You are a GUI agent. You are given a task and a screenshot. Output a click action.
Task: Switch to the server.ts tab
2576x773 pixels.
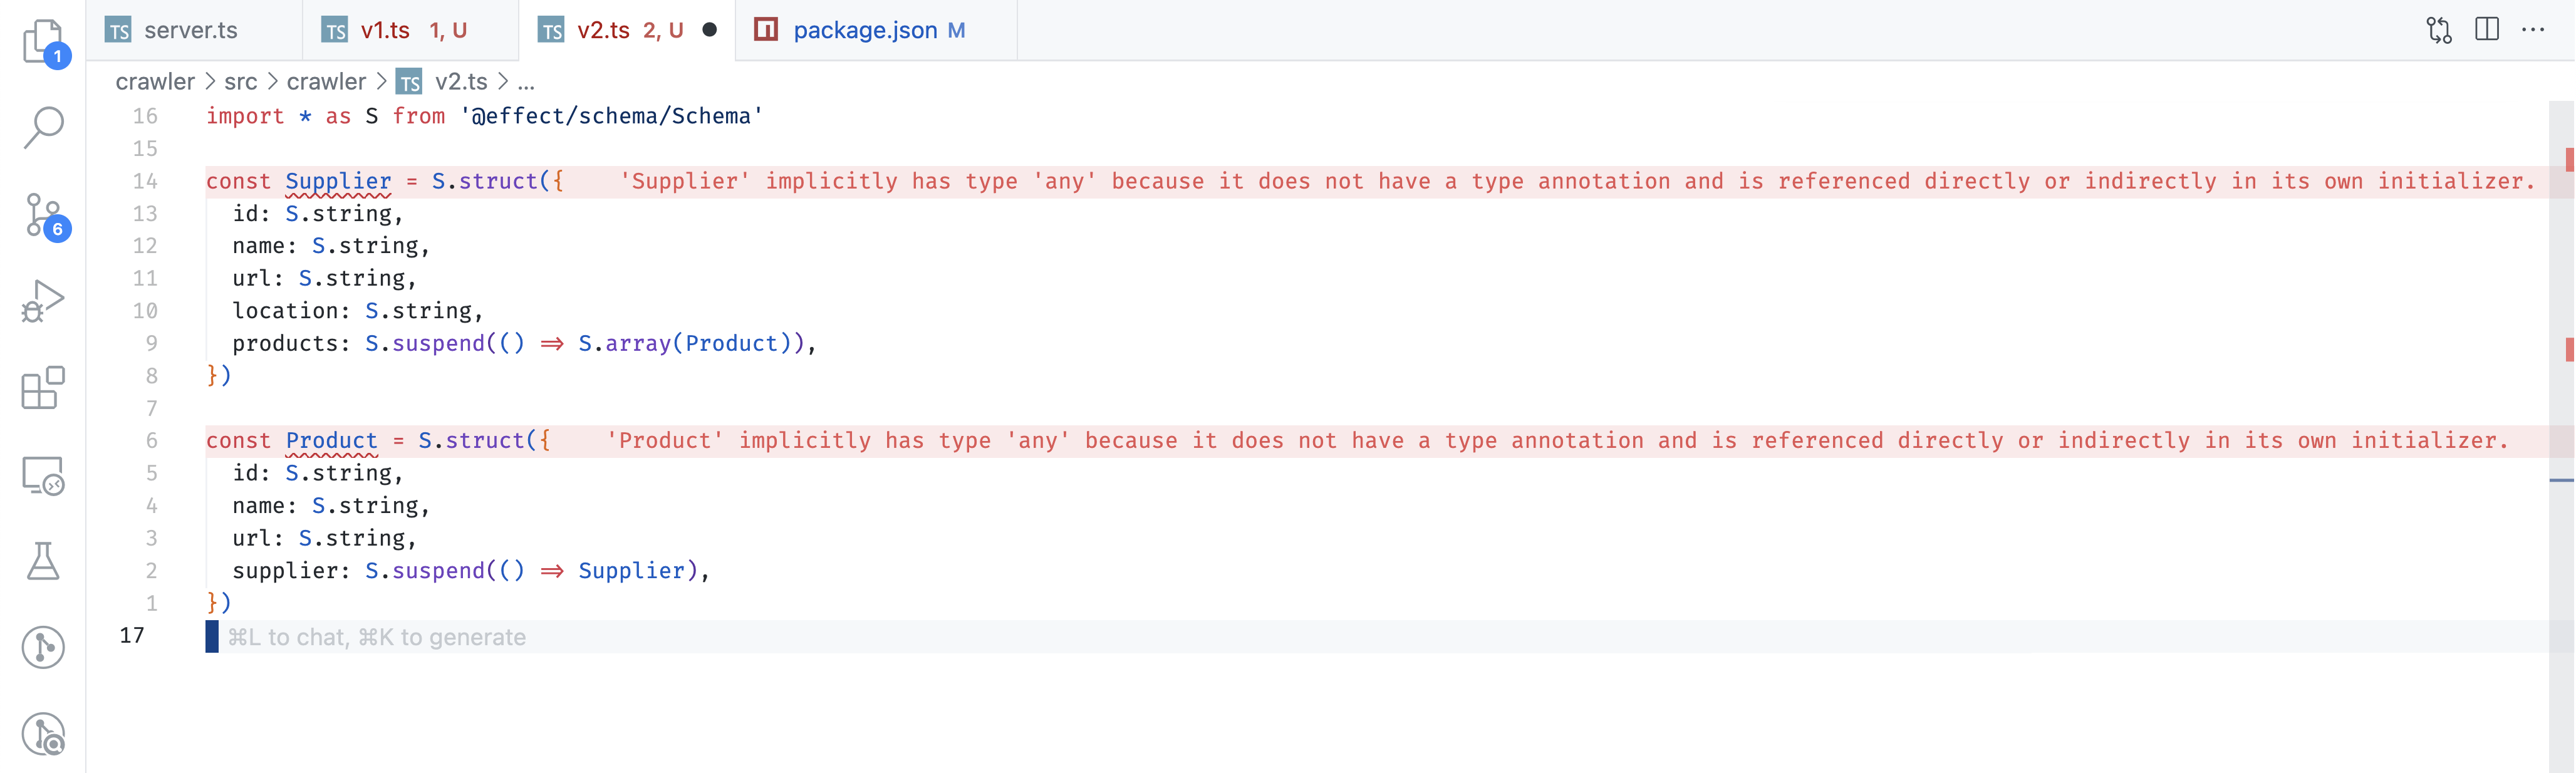[190, 30]
